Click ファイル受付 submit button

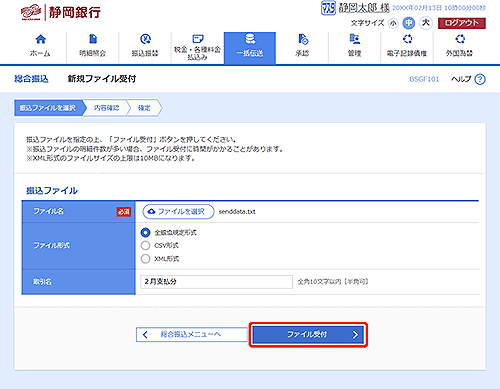[x=308, y=335]
